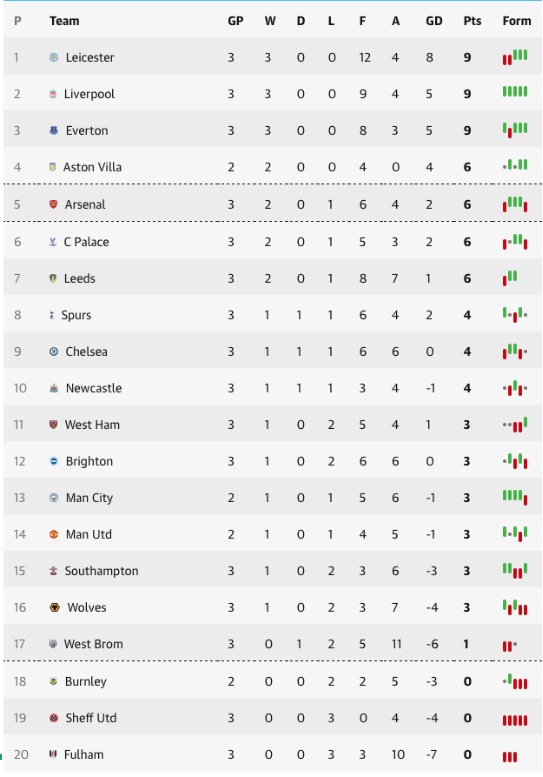Click Sheff Utd's all-red form bars
543x777 pixels.
coord(515,720)
